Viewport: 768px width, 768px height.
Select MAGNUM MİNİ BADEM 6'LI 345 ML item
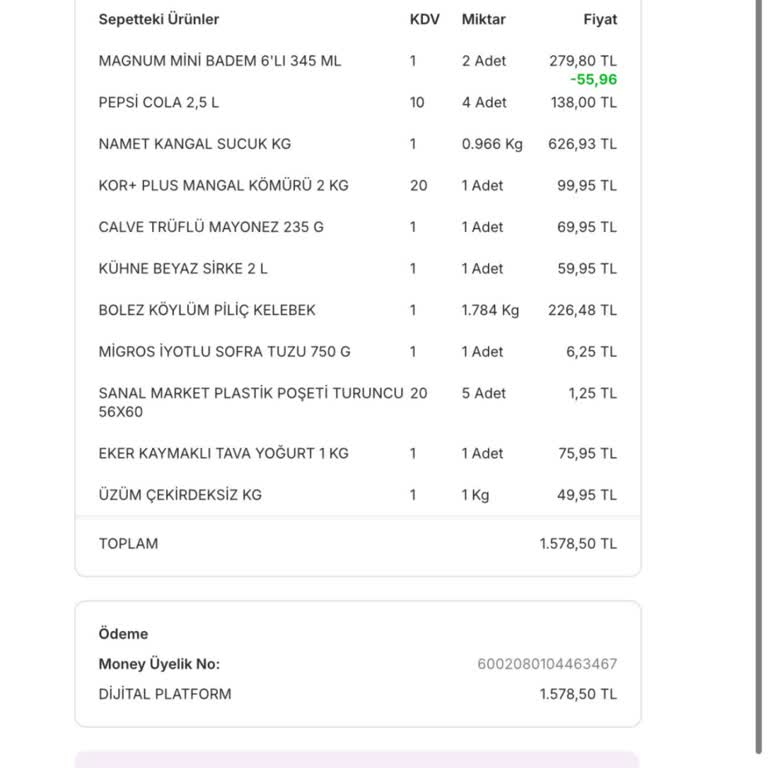[x=219, y=61]
